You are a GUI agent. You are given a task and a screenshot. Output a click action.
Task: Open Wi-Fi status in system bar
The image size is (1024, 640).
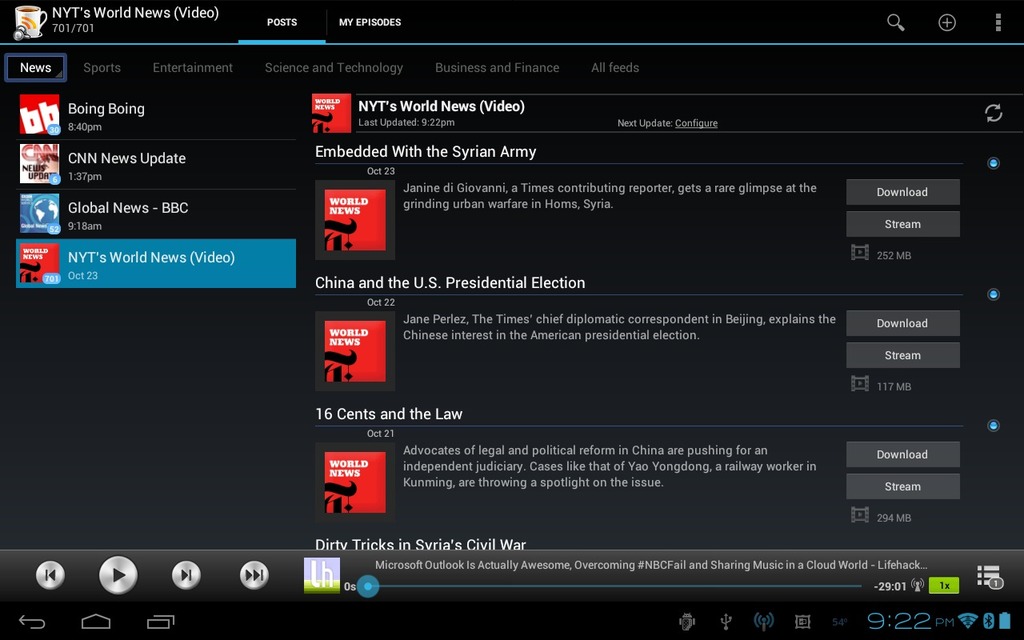click(x=968, y=620)
